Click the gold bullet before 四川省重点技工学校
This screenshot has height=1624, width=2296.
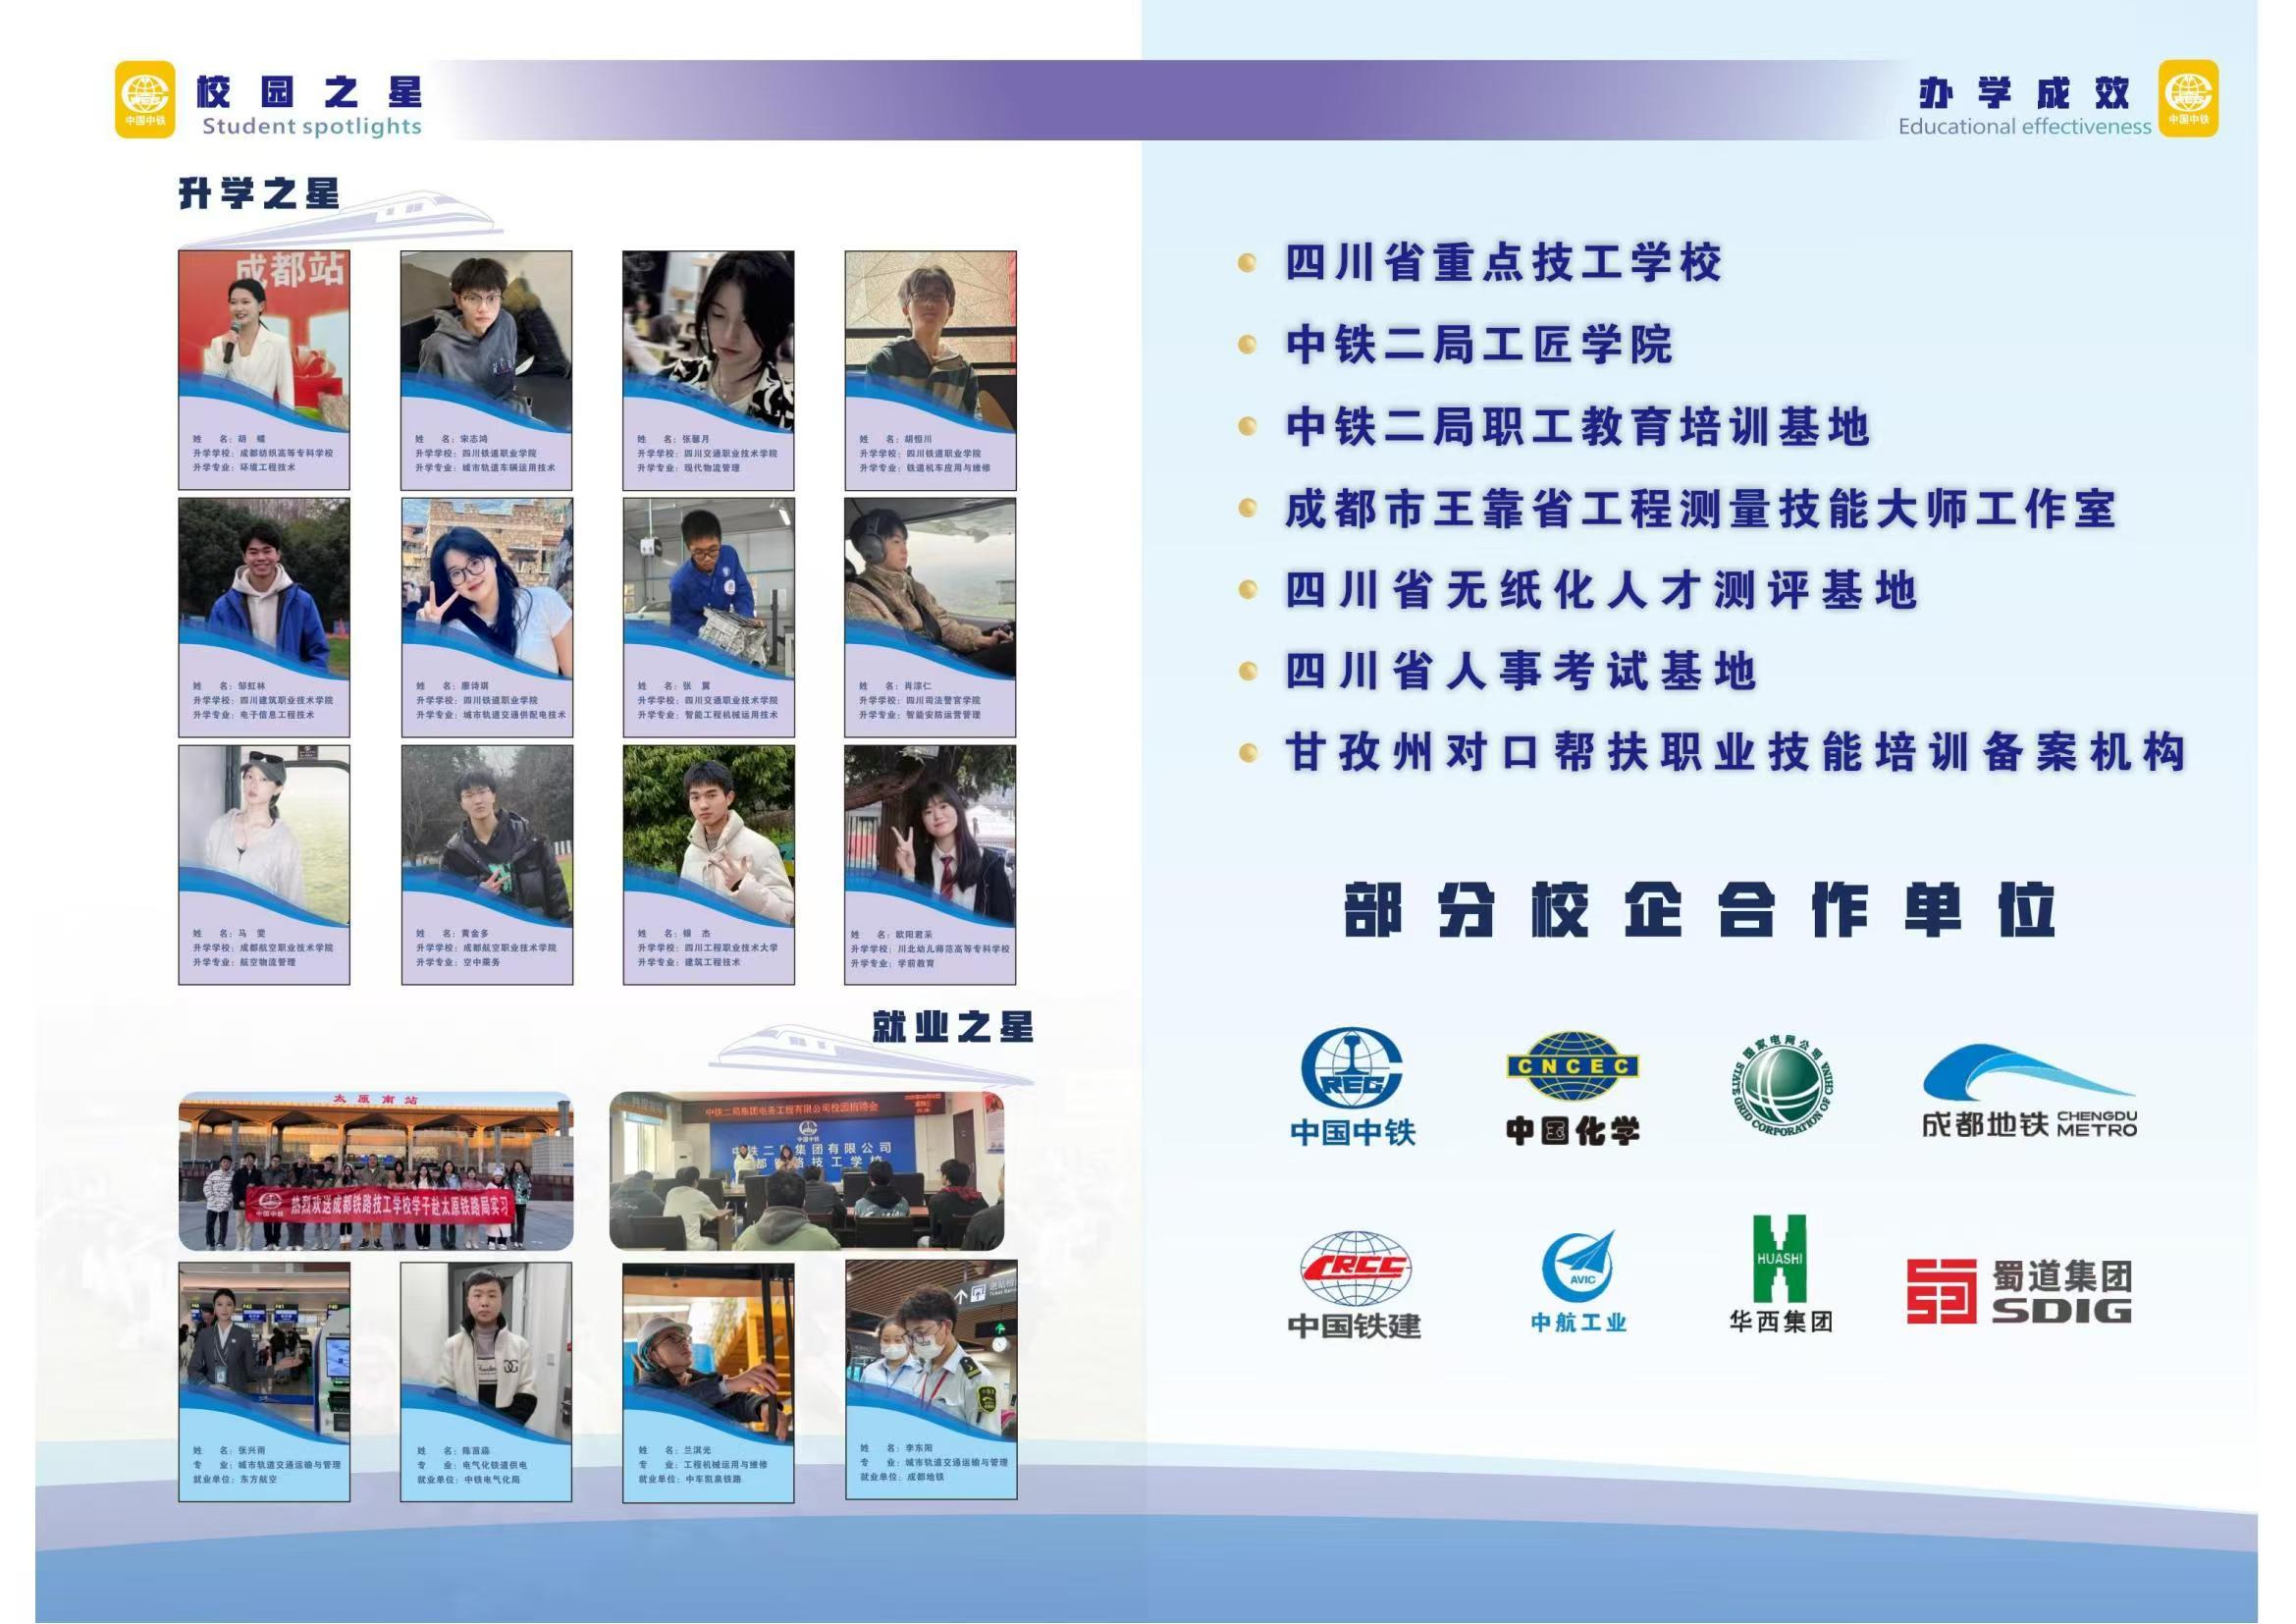coord(1247,263)
